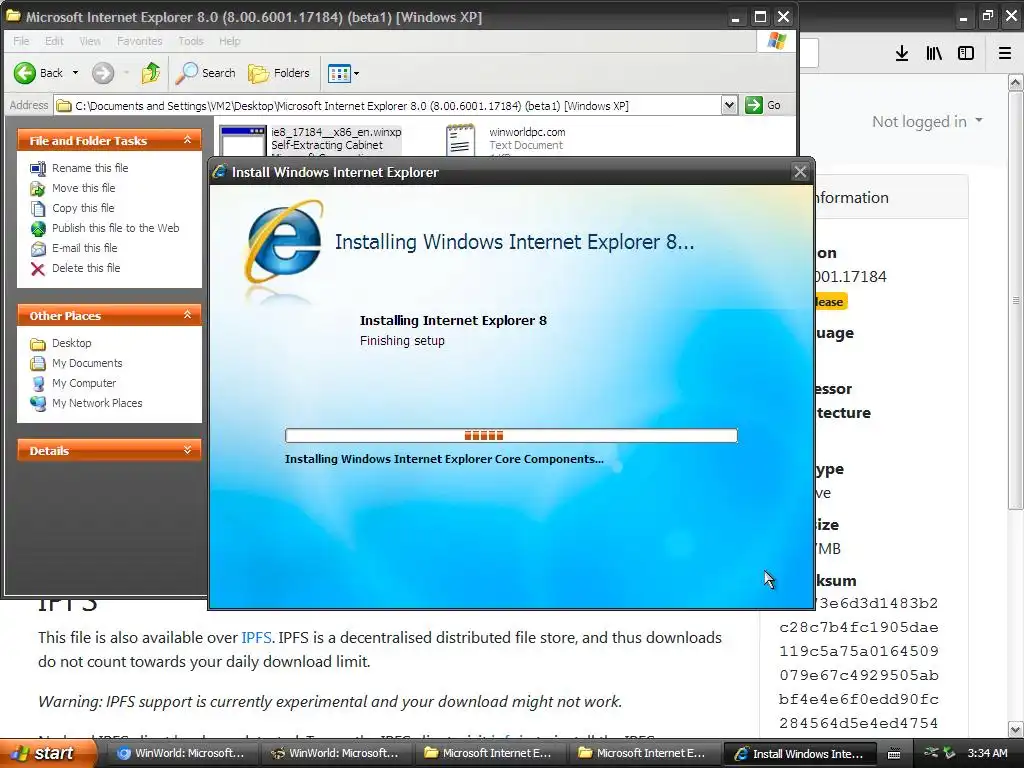Click E-mail this file envelope icon
The height and width of the screenshot is (768, 1024).
point(38,249)
